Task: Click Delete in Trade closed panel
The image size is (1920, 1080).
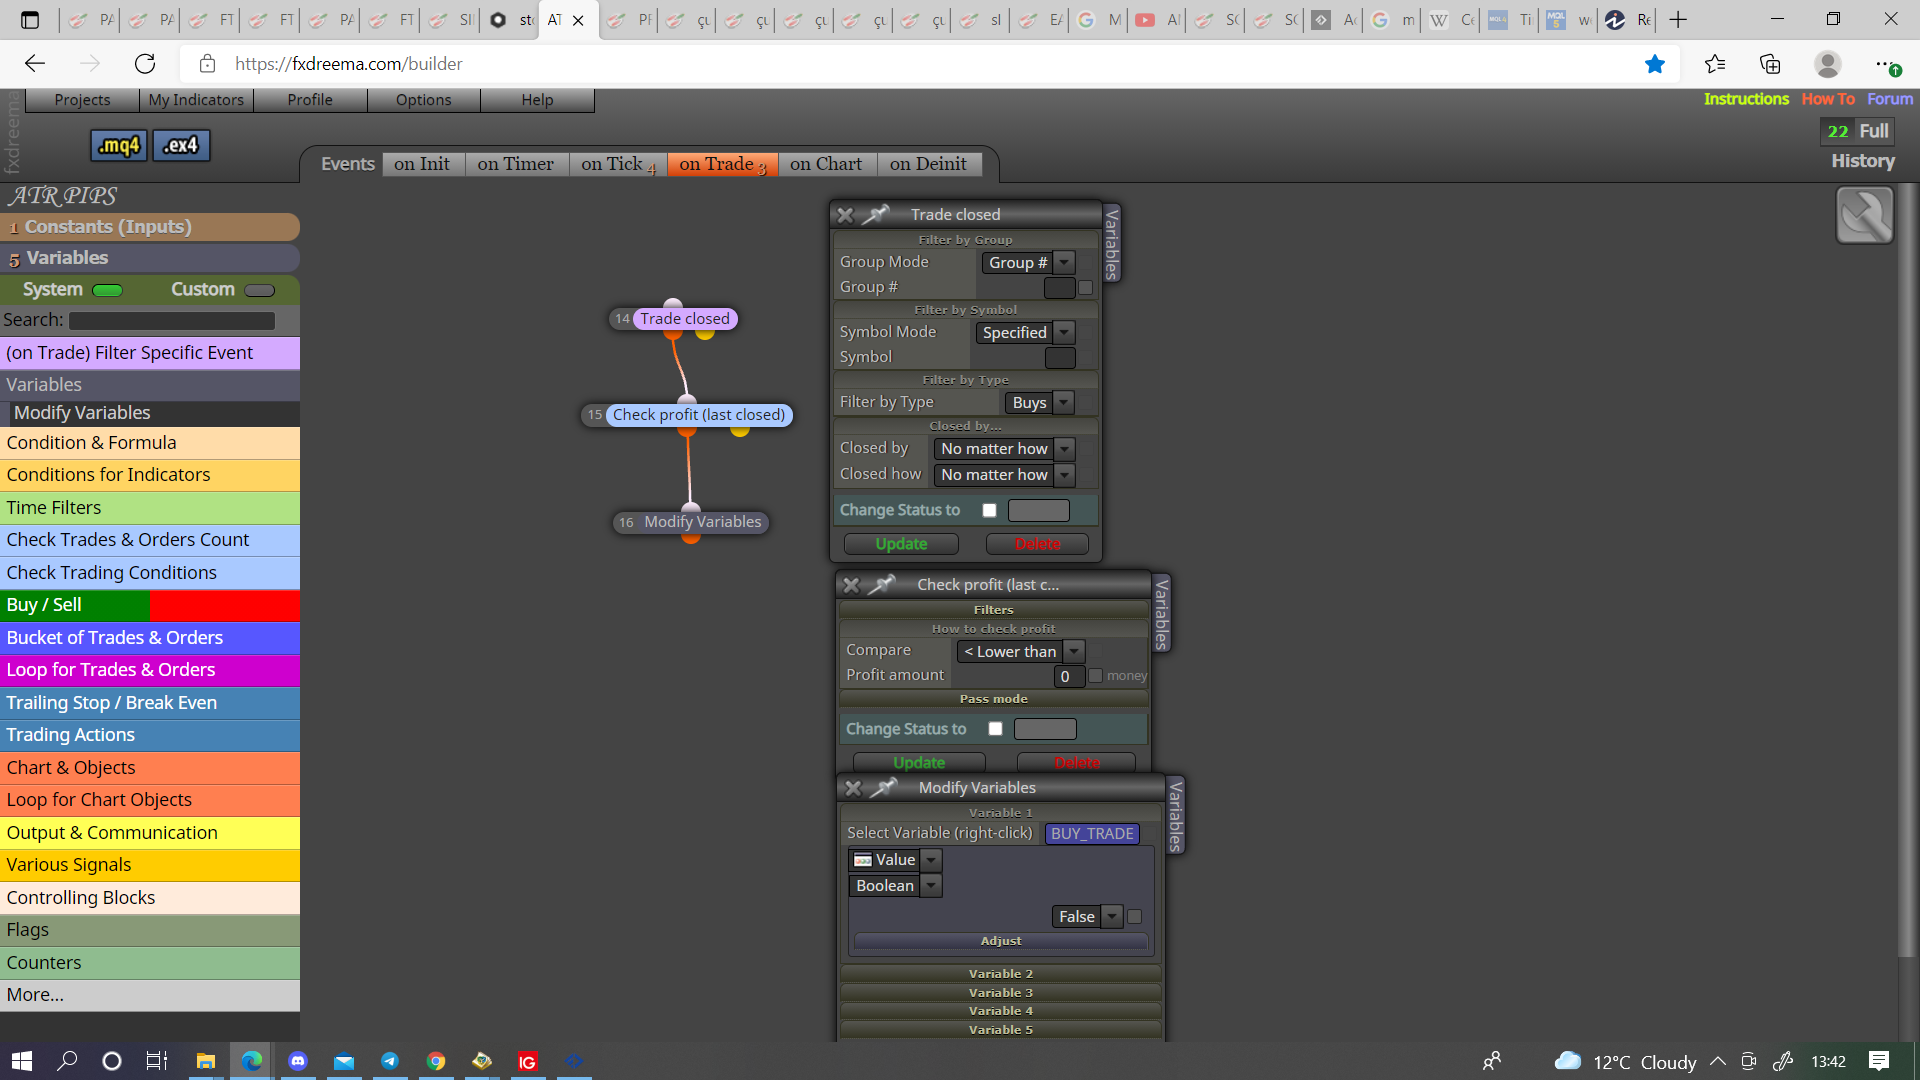Action: point(1037,544)
